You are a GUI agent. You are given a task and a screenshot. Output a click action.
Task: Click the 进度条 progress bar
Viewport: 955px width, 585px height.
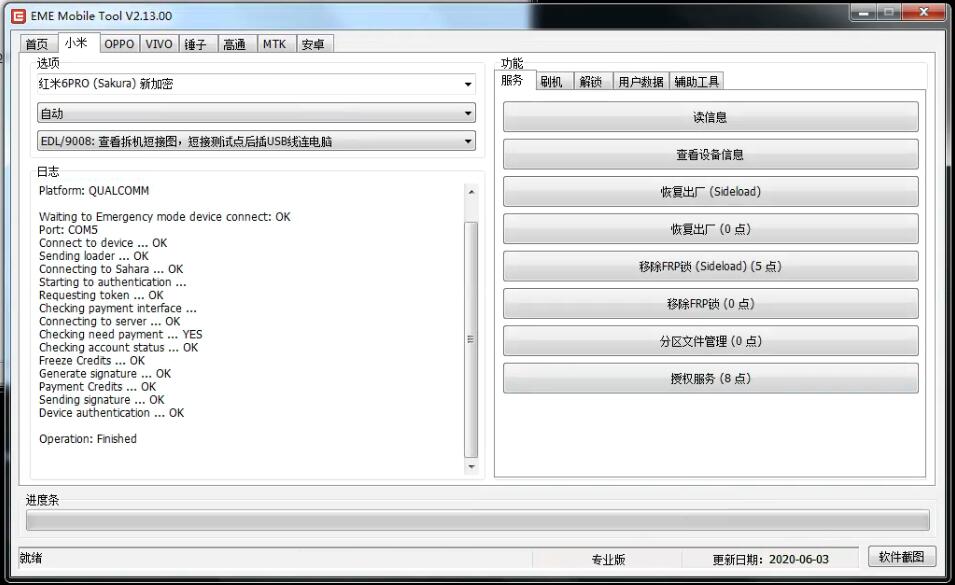[x=478, y=520]
